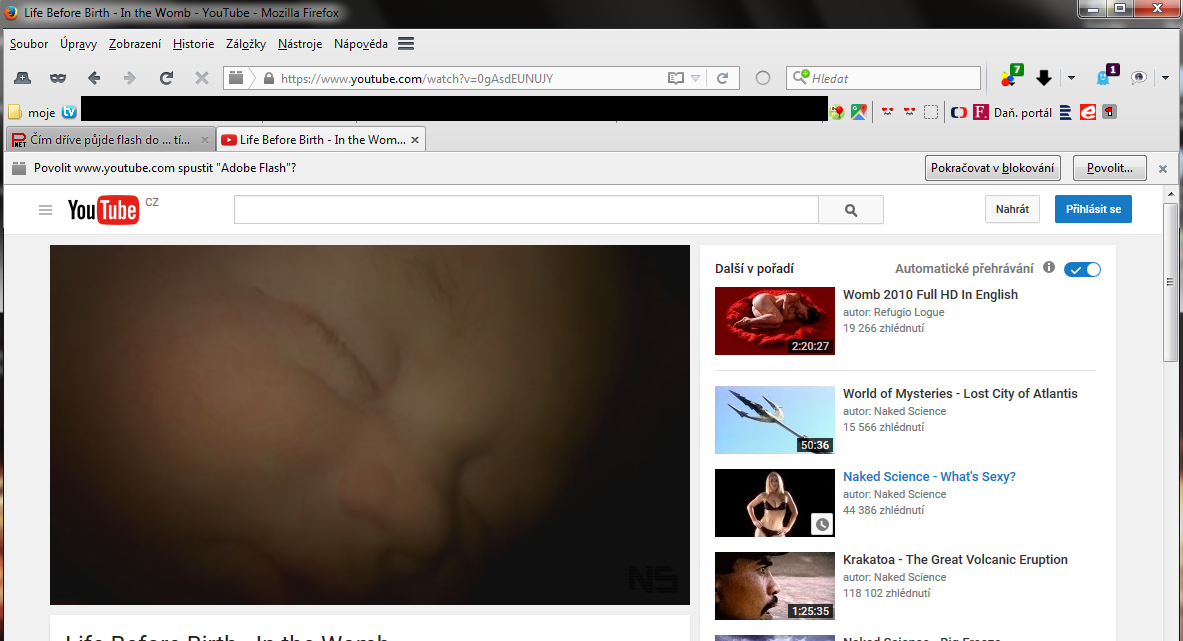Close the 'Čím dříve půjde flash' tab
This screenshot has height=641, width=1183.
pyautogui.click(x=204, y=140)
